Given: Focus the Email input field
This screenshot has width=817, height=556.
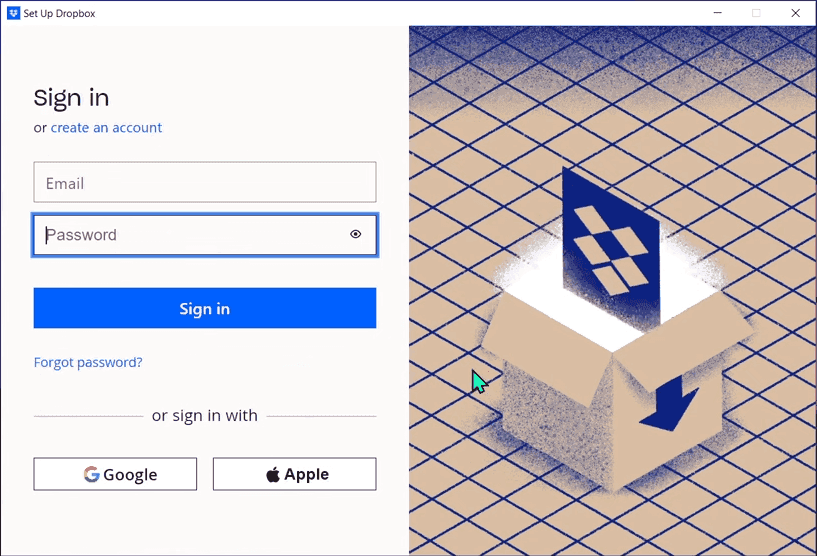Looking at the screenshot, I should [205, 182].
